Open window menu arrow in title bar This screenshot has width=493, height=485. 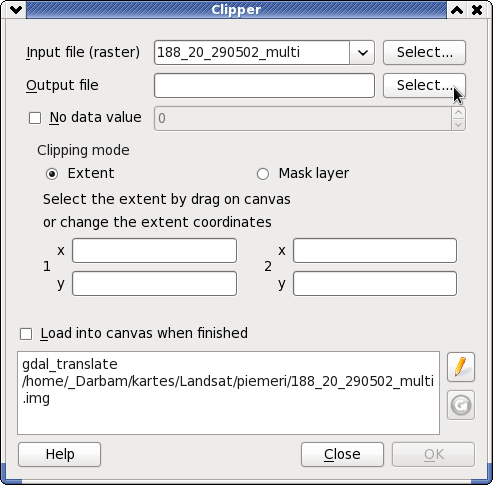16,10
